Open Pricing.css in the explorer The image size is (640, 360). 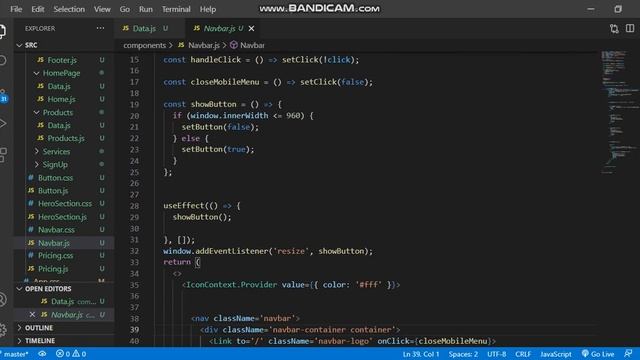(x=56, y=256)
